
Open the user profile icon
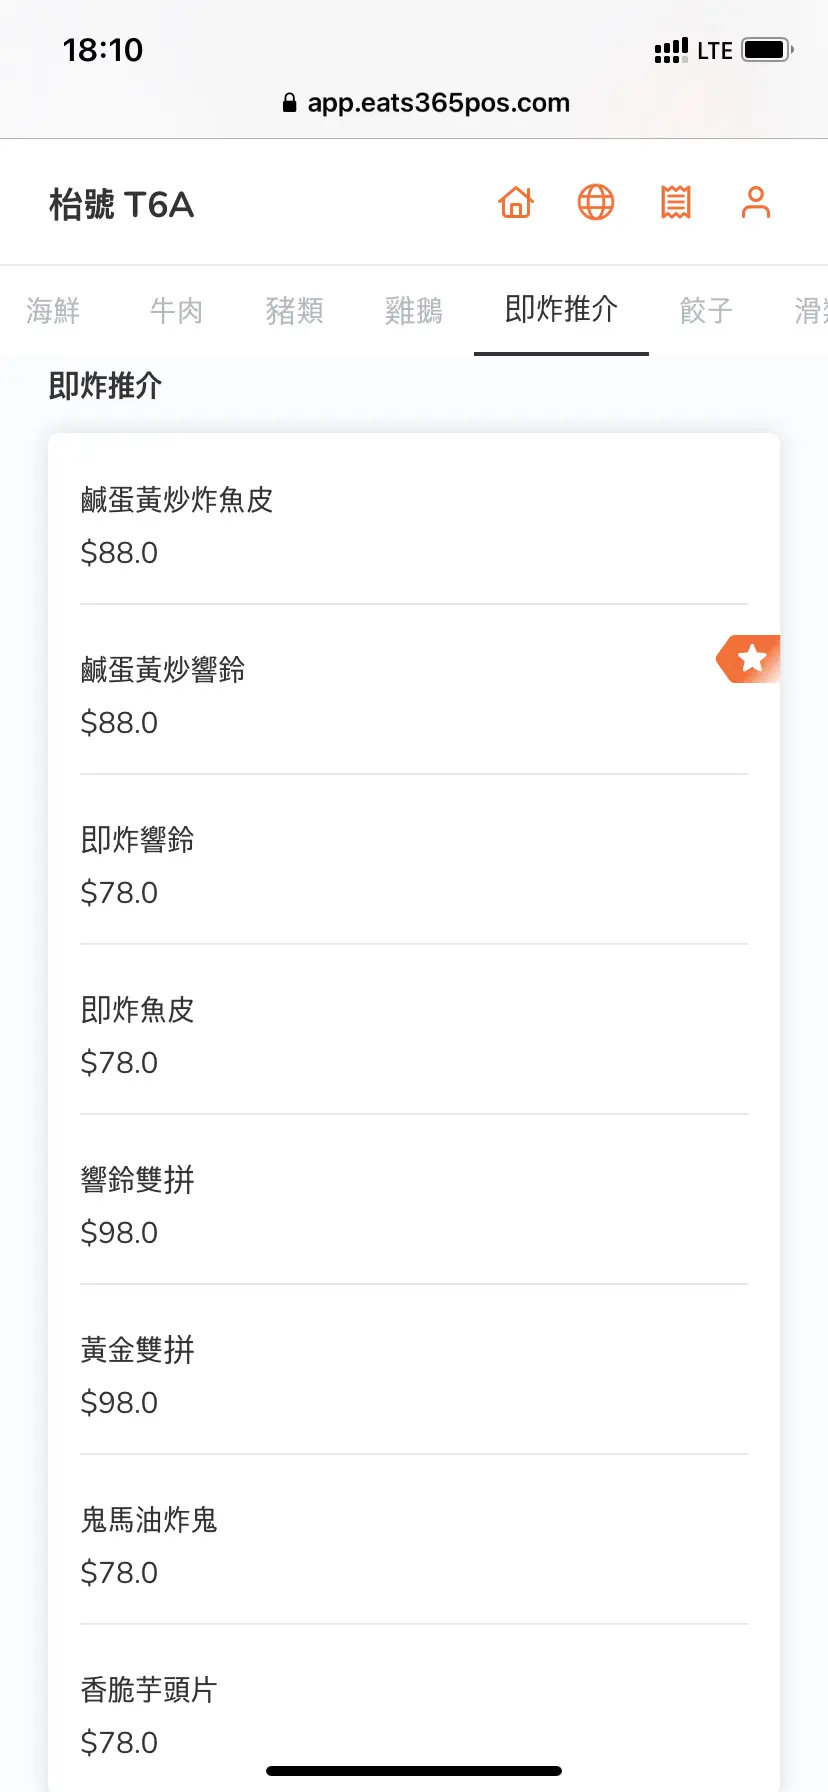[756, 203]
